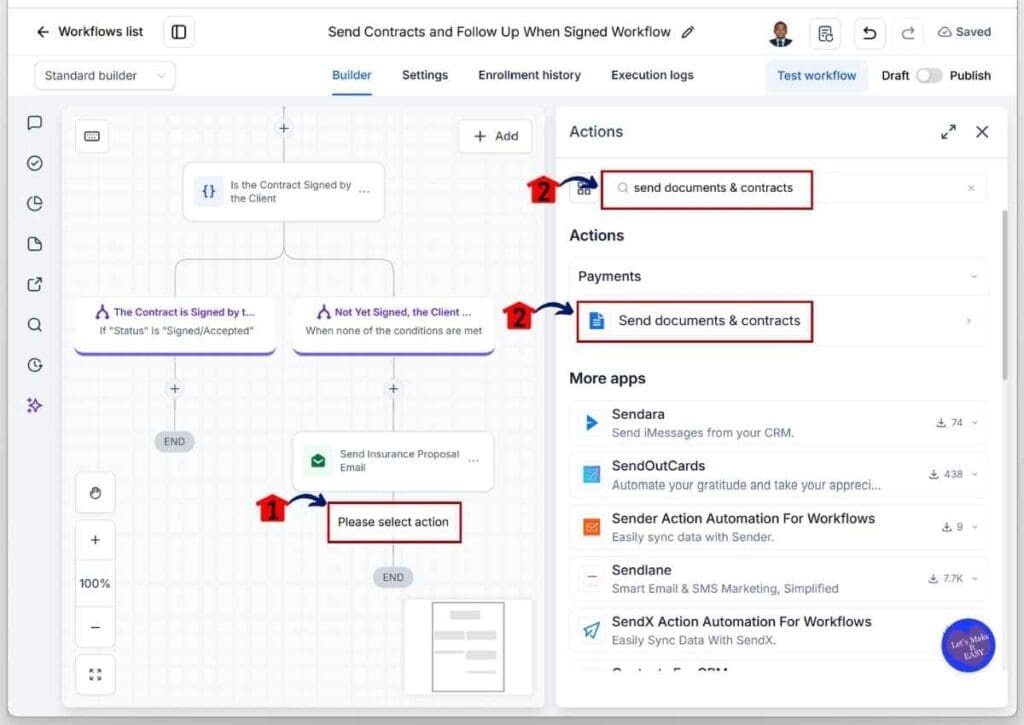Fit workflow to screen icon
The width and height of the screenshot is (1024, 725).
coord(95,675)
